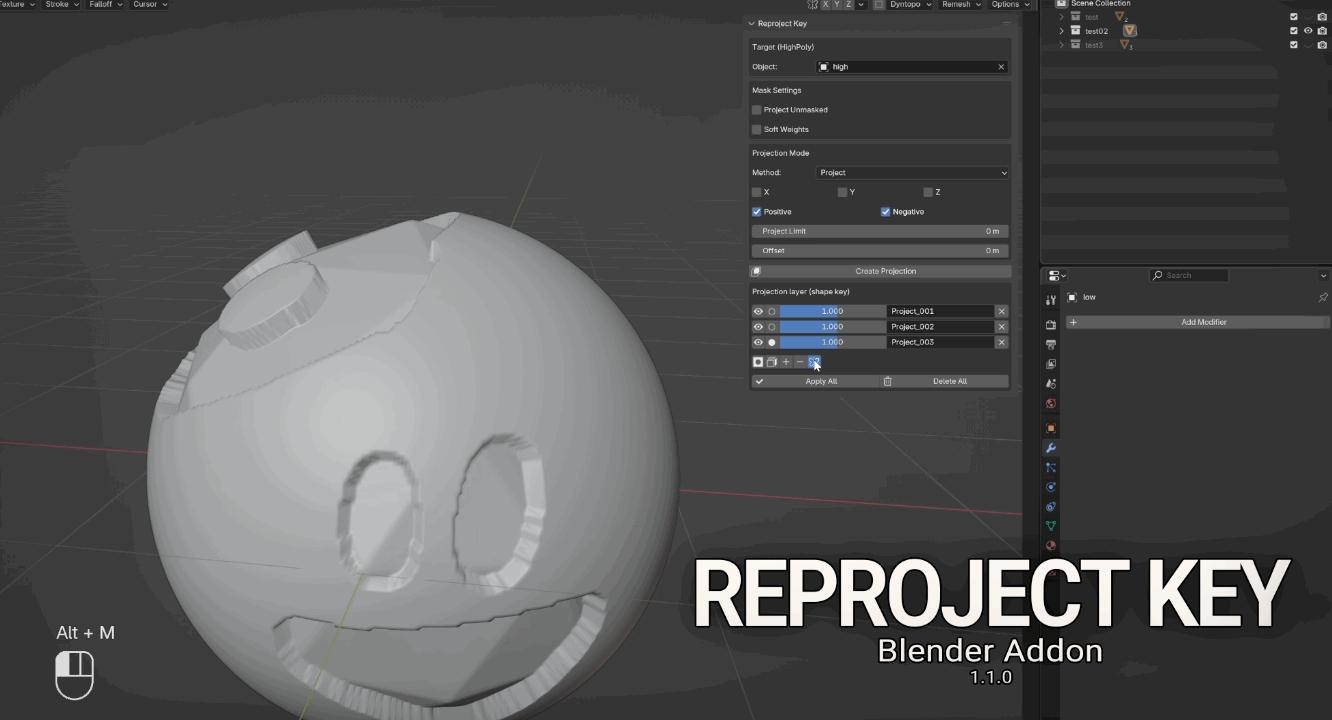The image size is (1332, 720).
Task: Delete the Project_003 layer with its X
Action: click(x=1001, y=342)
